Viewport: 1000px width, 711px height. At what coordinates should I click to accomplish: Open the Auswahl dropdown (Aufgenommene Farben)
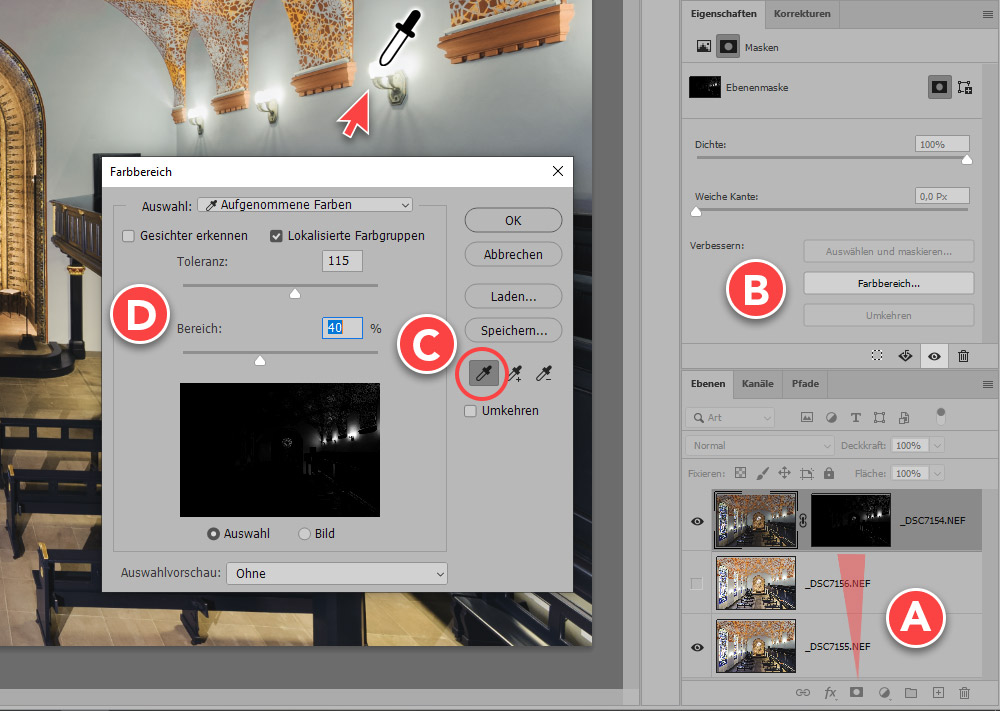(305, 205)
